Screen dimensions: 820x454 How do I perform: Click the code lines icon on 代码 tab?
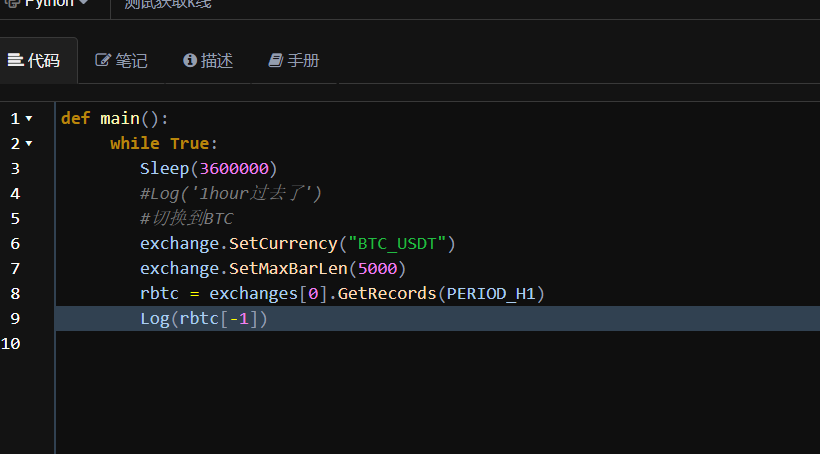(x=15, y=60)
